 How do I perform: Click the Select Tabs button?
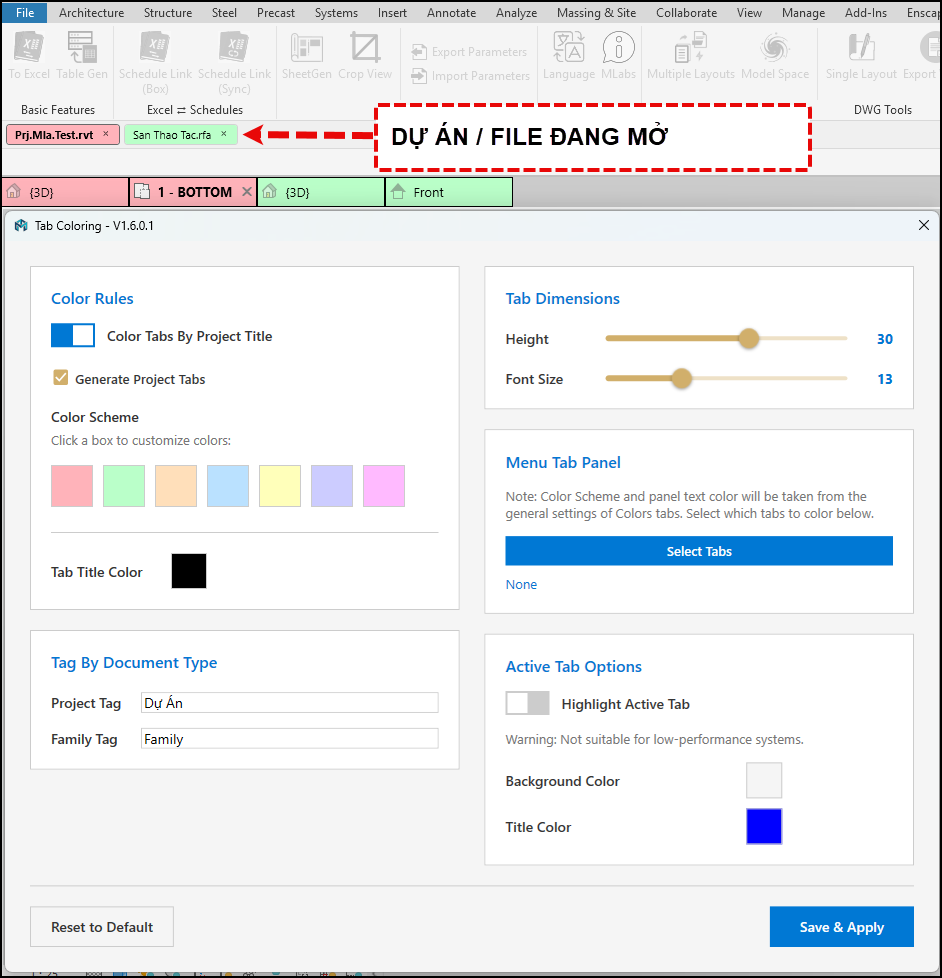tap(699, 551)
